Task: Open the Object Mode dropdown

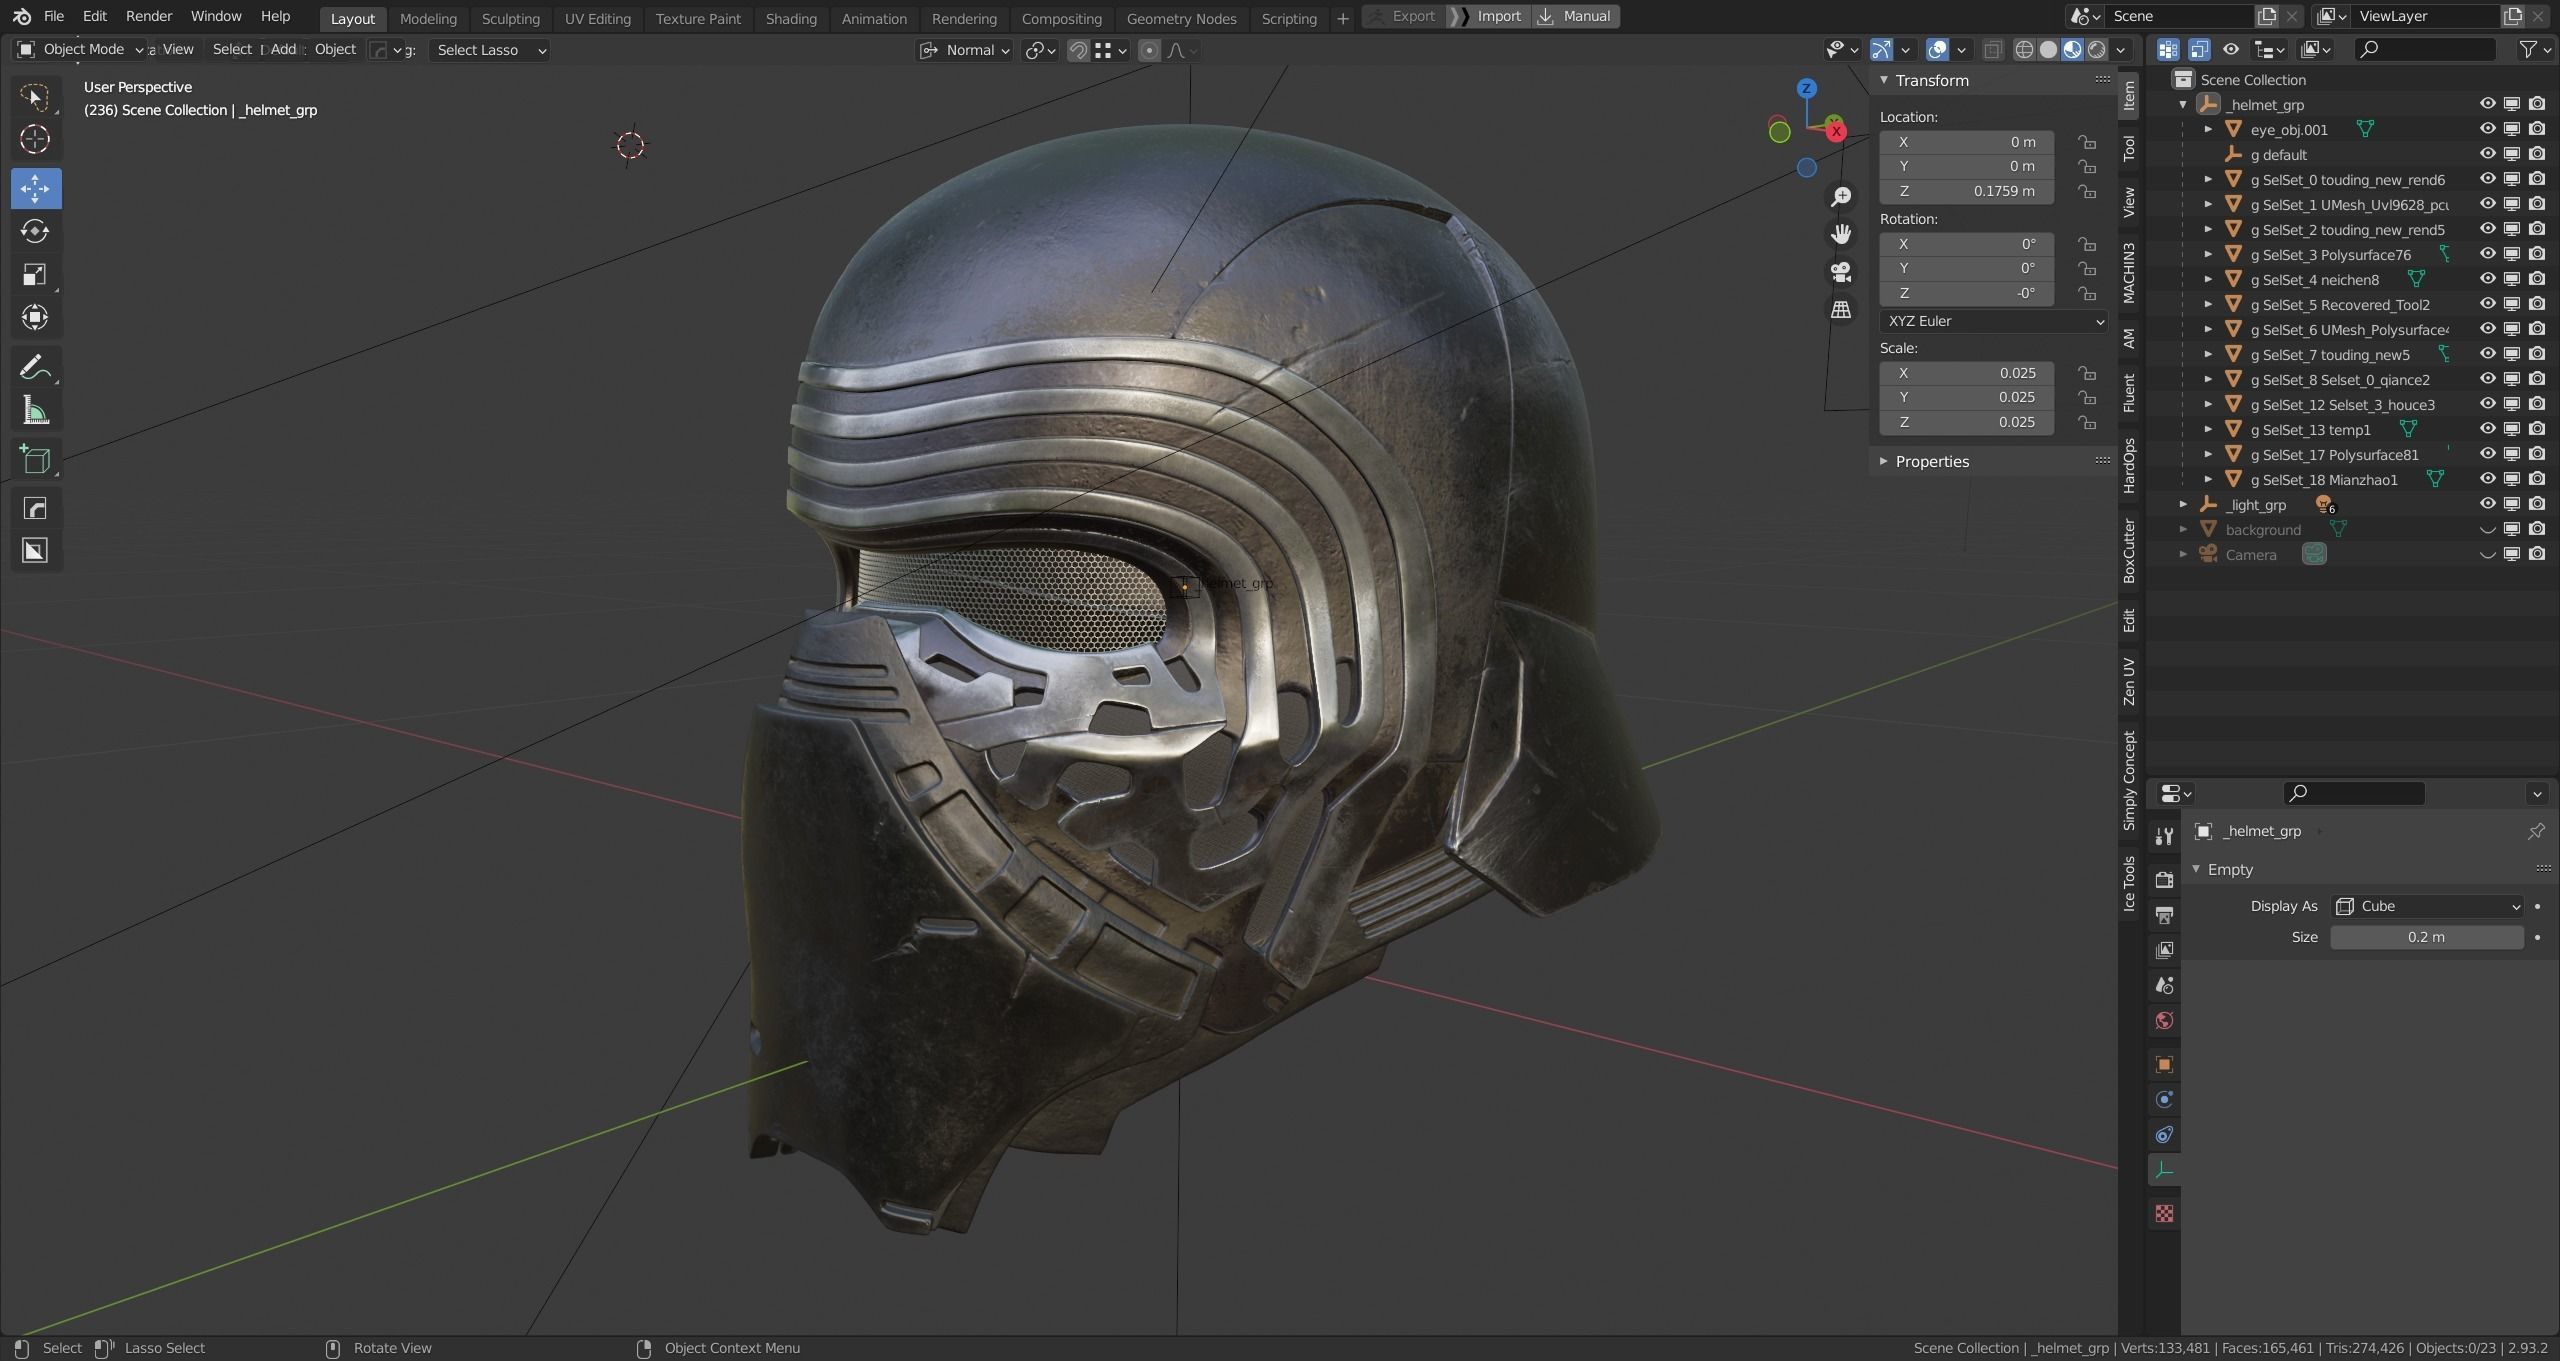Action: (82, 49)
